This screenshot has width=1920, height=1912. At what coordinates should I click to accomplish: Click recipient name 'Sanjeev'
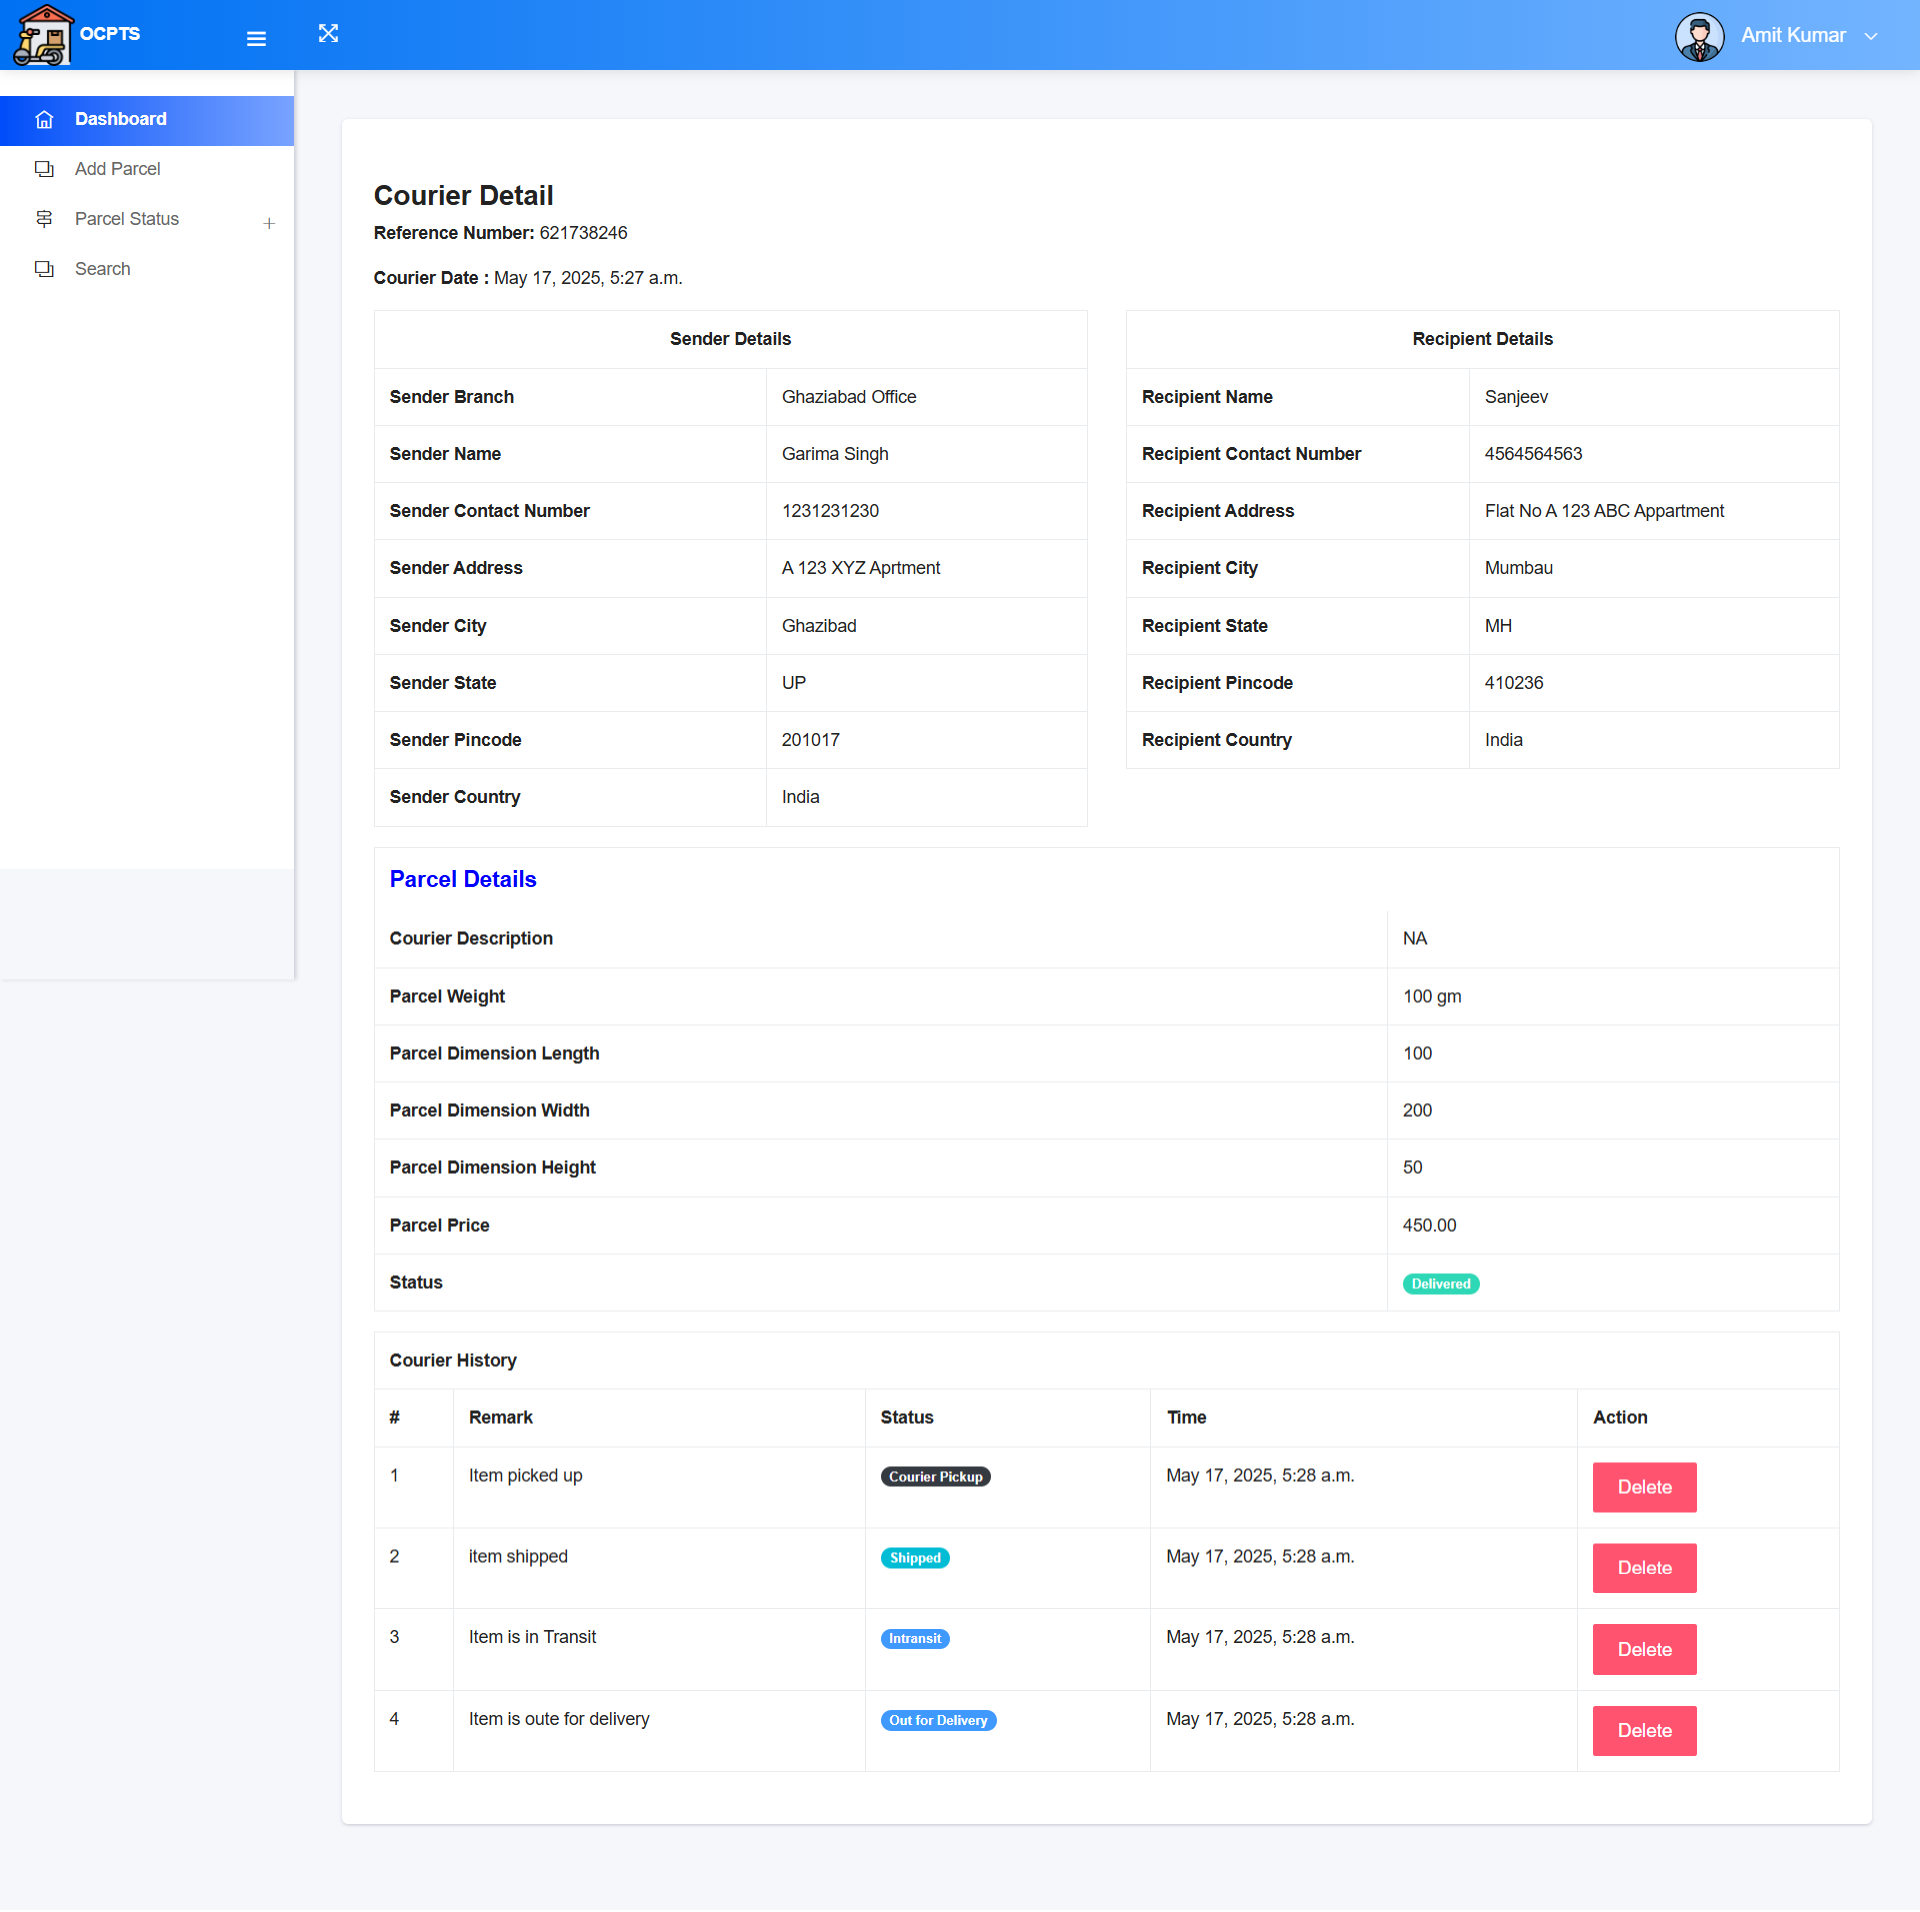pyautogui.click(x=1516, y=397)
